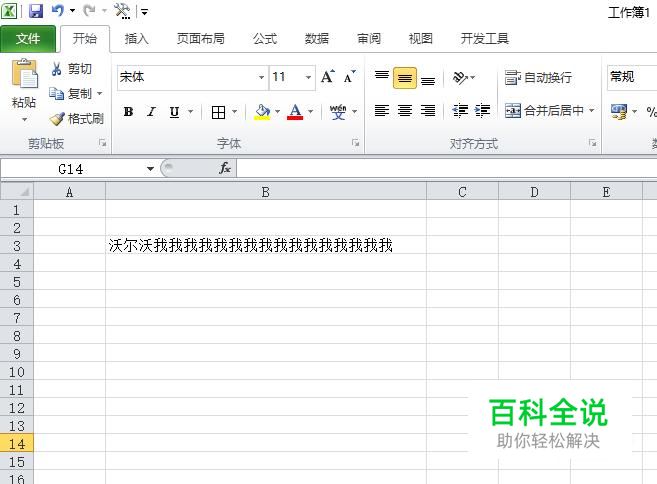The image size is (657, 484).
Task: Toggle top vertical alignment
Action: click(382, 77)
